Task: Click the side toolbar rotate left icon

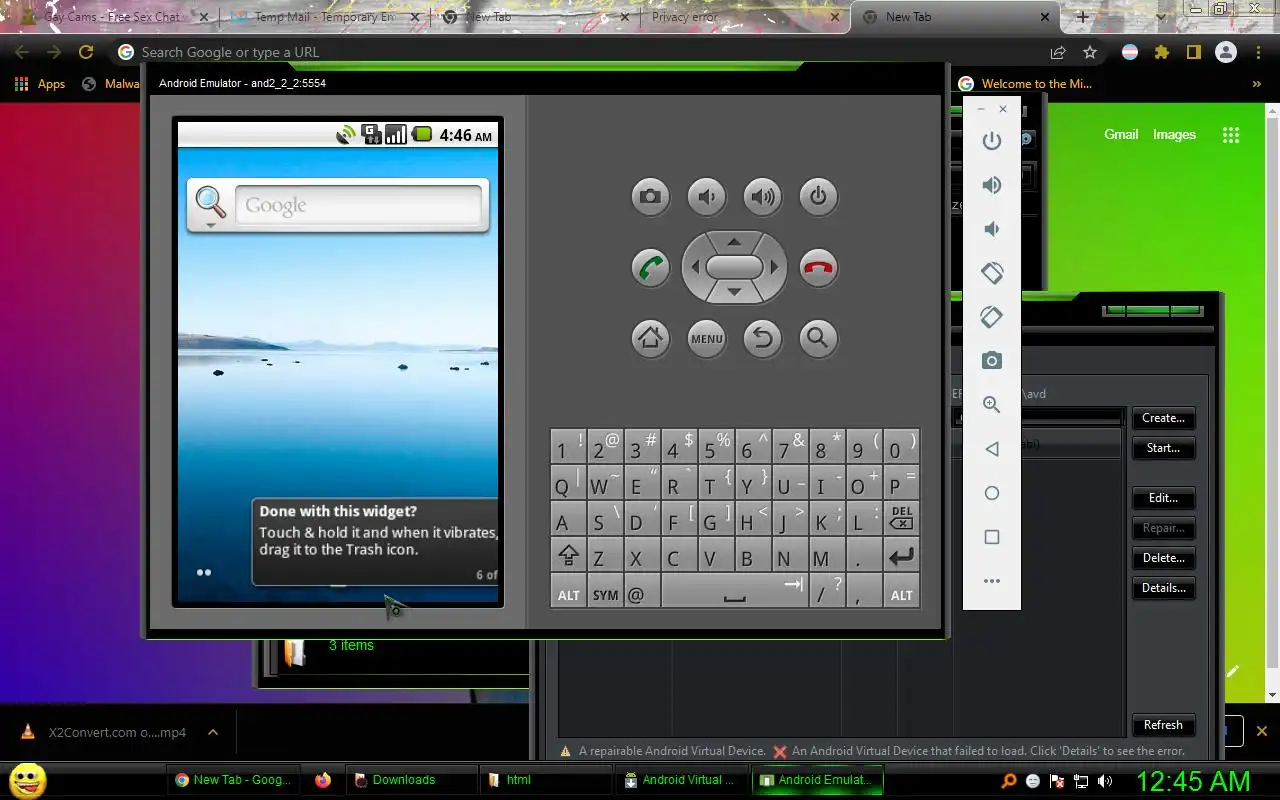Action: pos(992,273)
